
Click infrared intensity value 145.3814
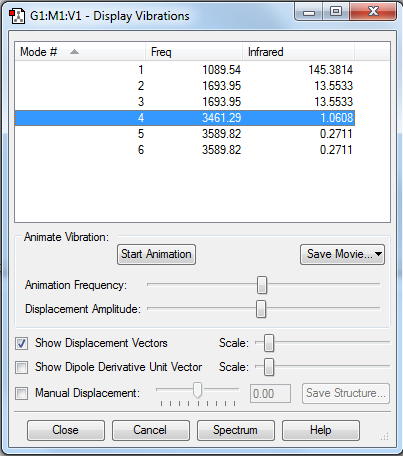click(330, 70)
